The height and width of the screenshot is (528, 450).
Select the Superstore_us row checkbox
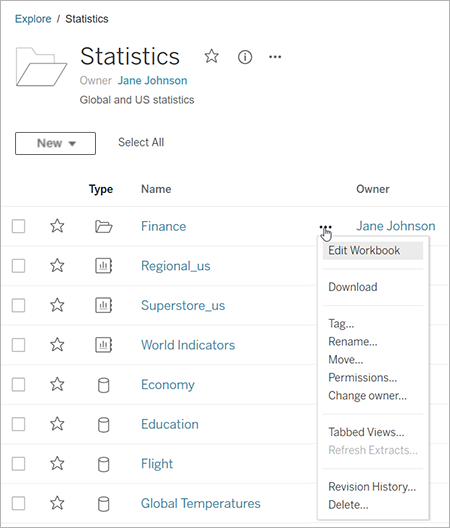coord(19,305)
